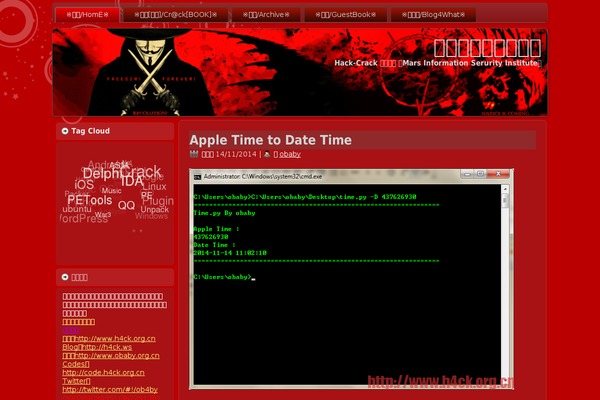Click the cmd window vertical scrollbar thumb

pyautogui.click(x=505, y=201)
